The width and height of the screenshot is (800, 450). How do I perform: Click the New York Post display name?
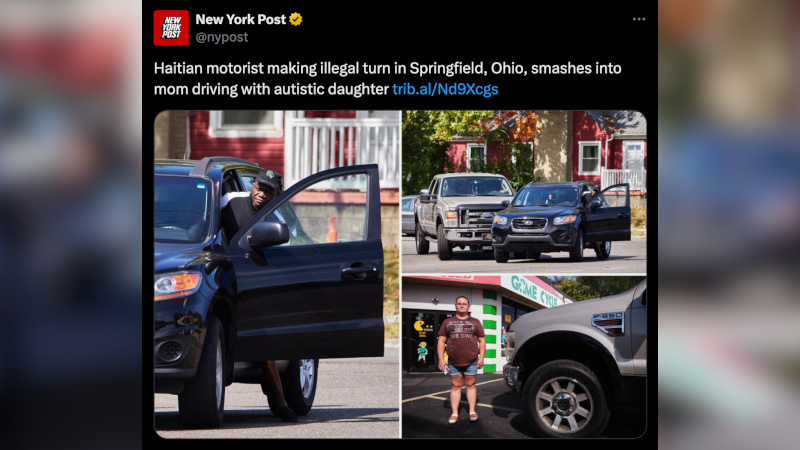241,19
